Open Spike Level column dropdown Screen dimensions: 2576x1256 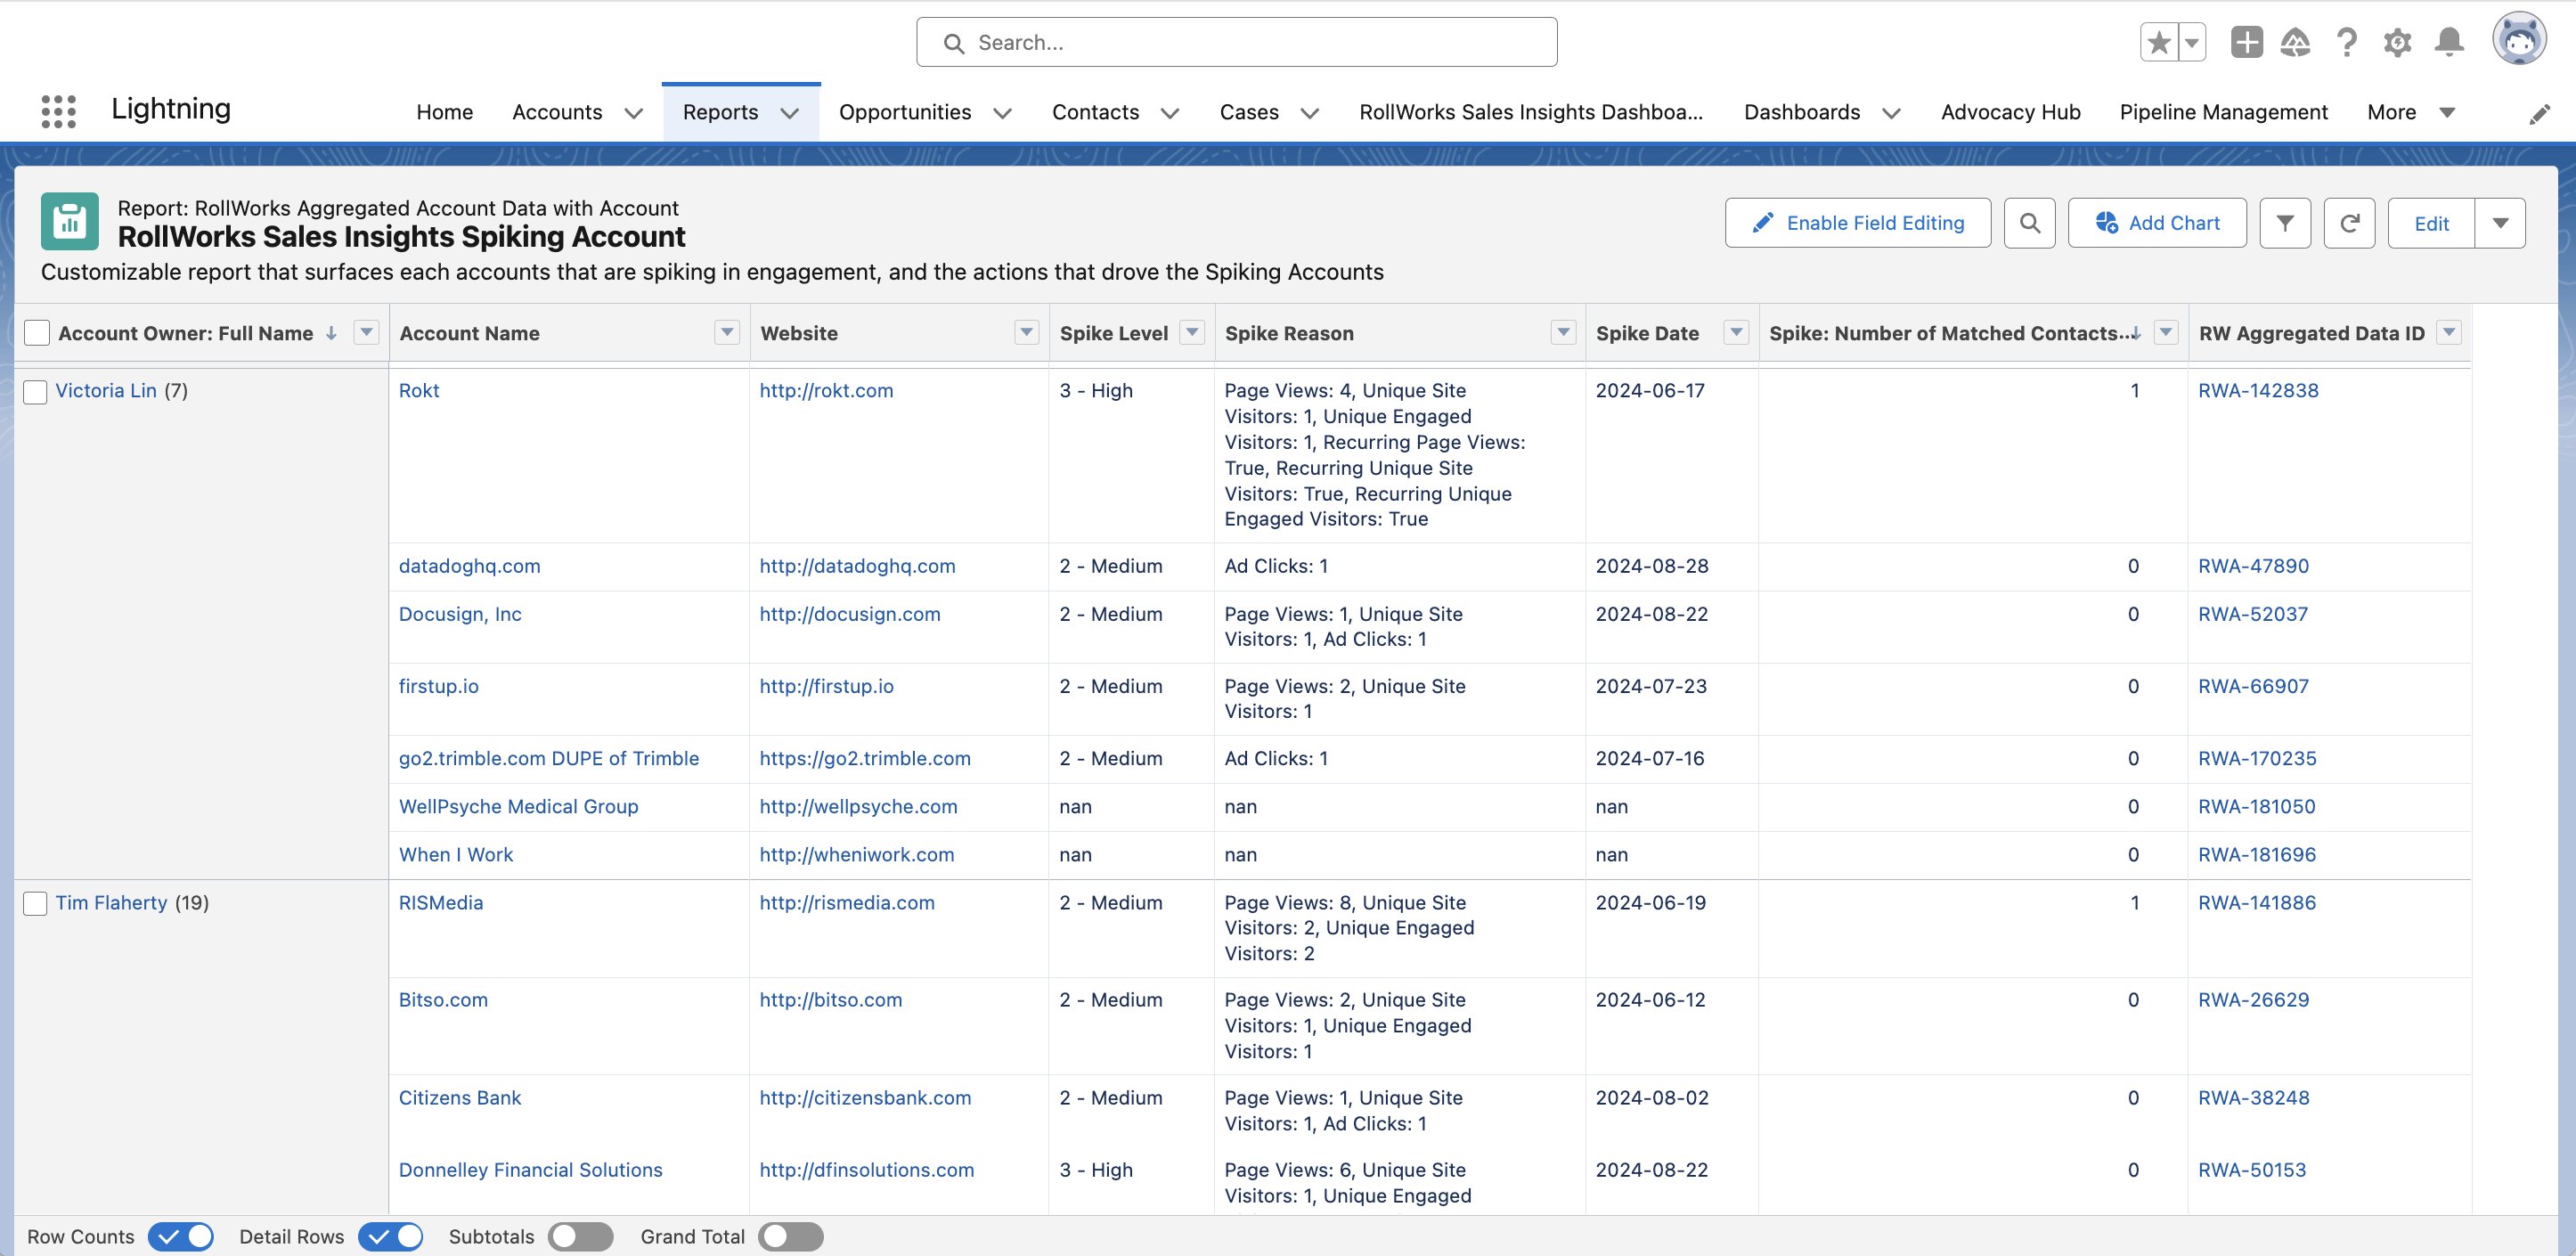(x=1192, y=332)
